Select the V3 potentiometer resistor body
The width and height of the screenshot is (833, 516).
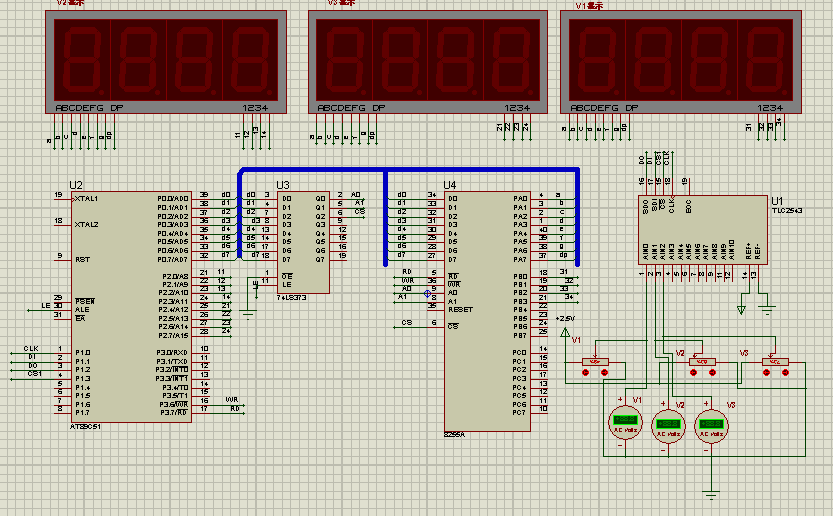point(775,362)
